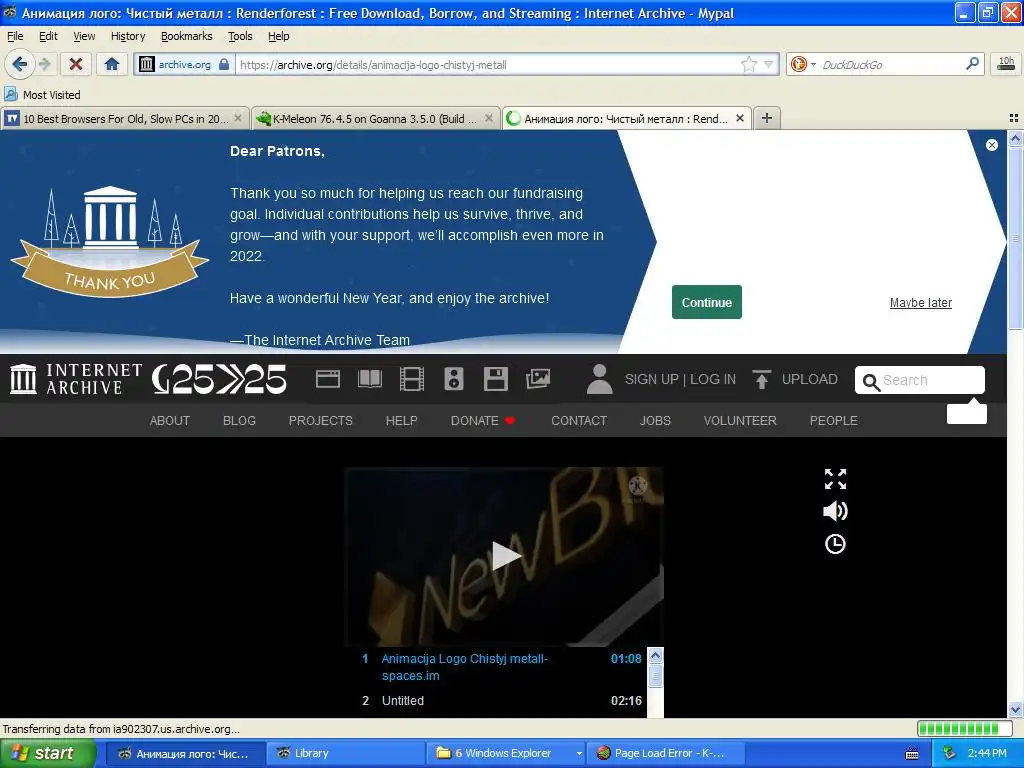The height and width of the screenshot is (768, 1024).
Task: Switch to Library taskbar window
Action: point(345,754)
